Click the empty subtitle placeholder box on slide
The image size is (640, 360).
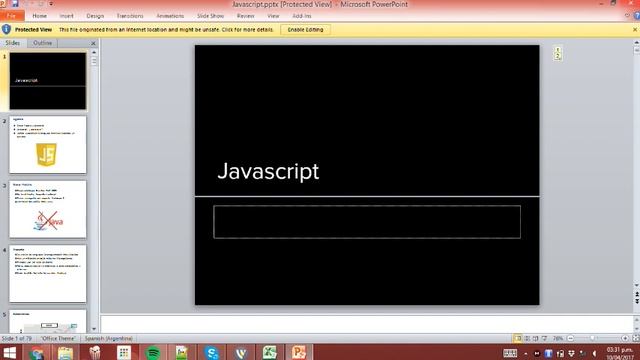pos(367,222)
